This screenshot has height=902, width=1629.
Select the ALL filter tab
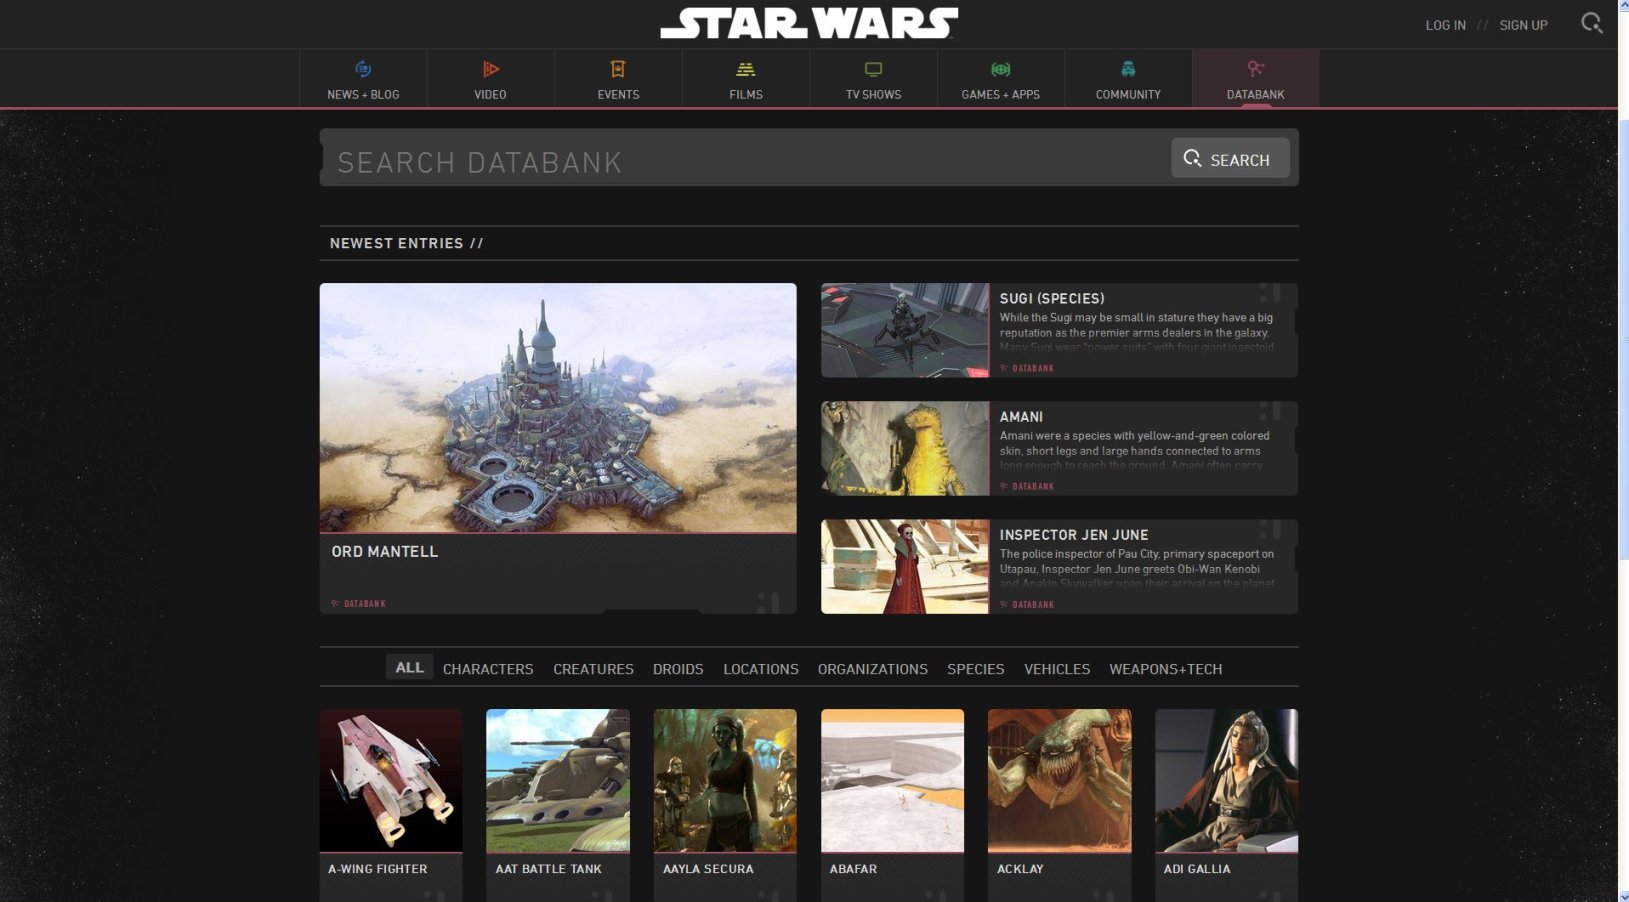(409, 667)
